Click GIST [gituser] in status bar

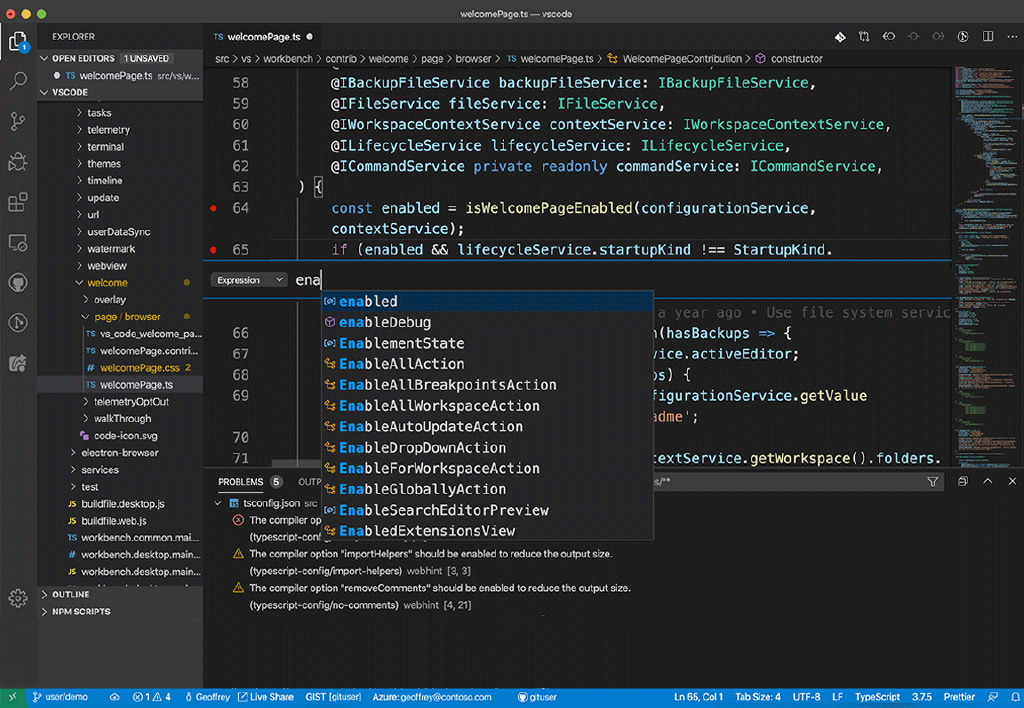333,698
